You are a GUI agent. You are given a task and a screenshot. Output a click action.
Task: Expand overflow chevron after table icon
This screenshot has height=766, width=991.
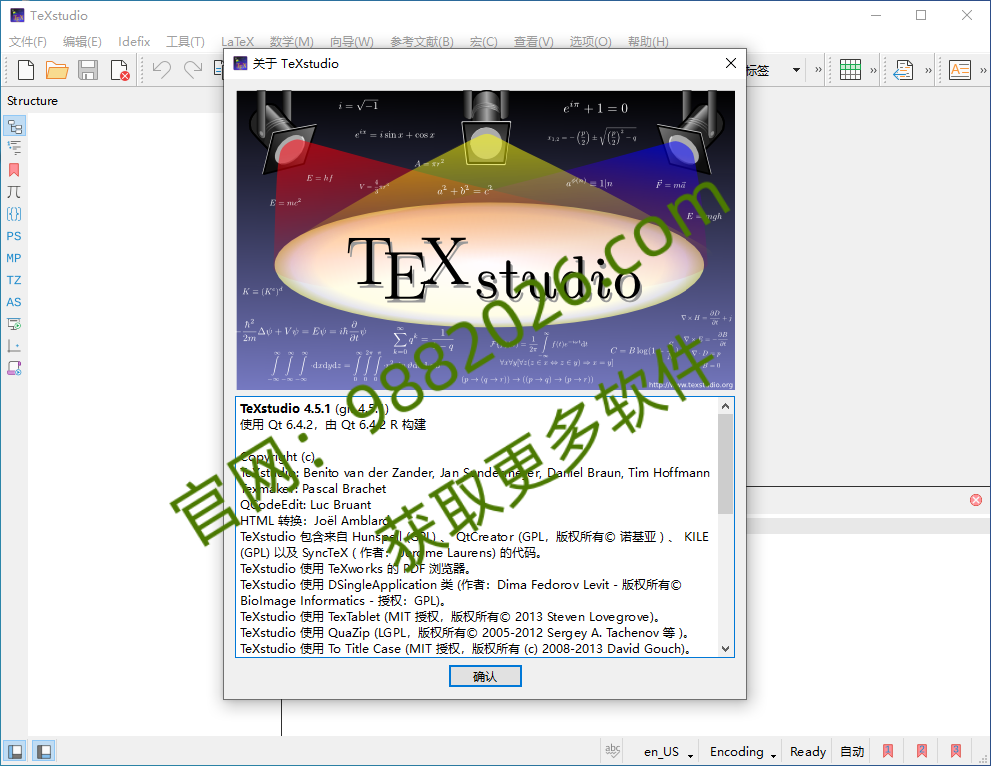coord(873,70)
